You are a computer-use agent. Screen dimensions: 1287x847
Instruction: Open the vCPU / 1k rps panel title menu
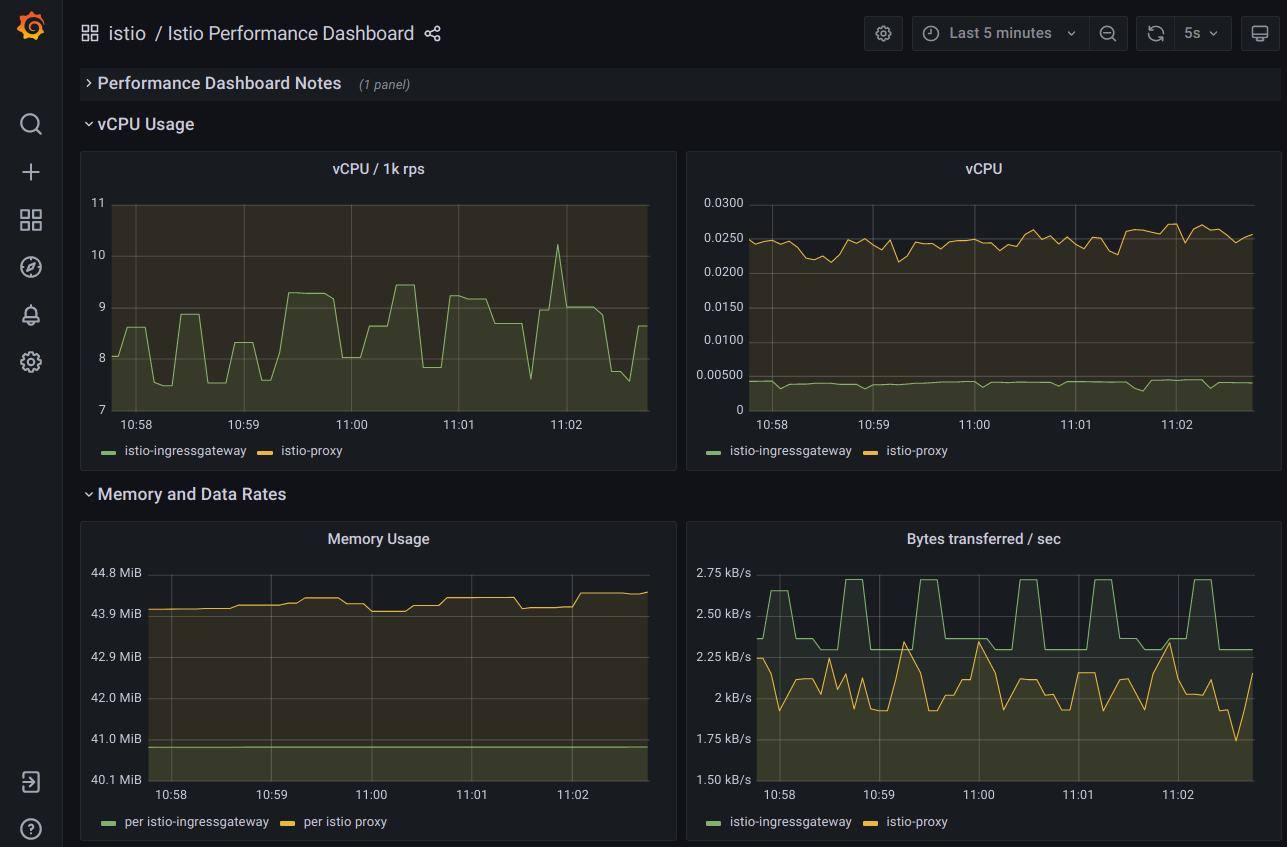[x=378, y=169]
